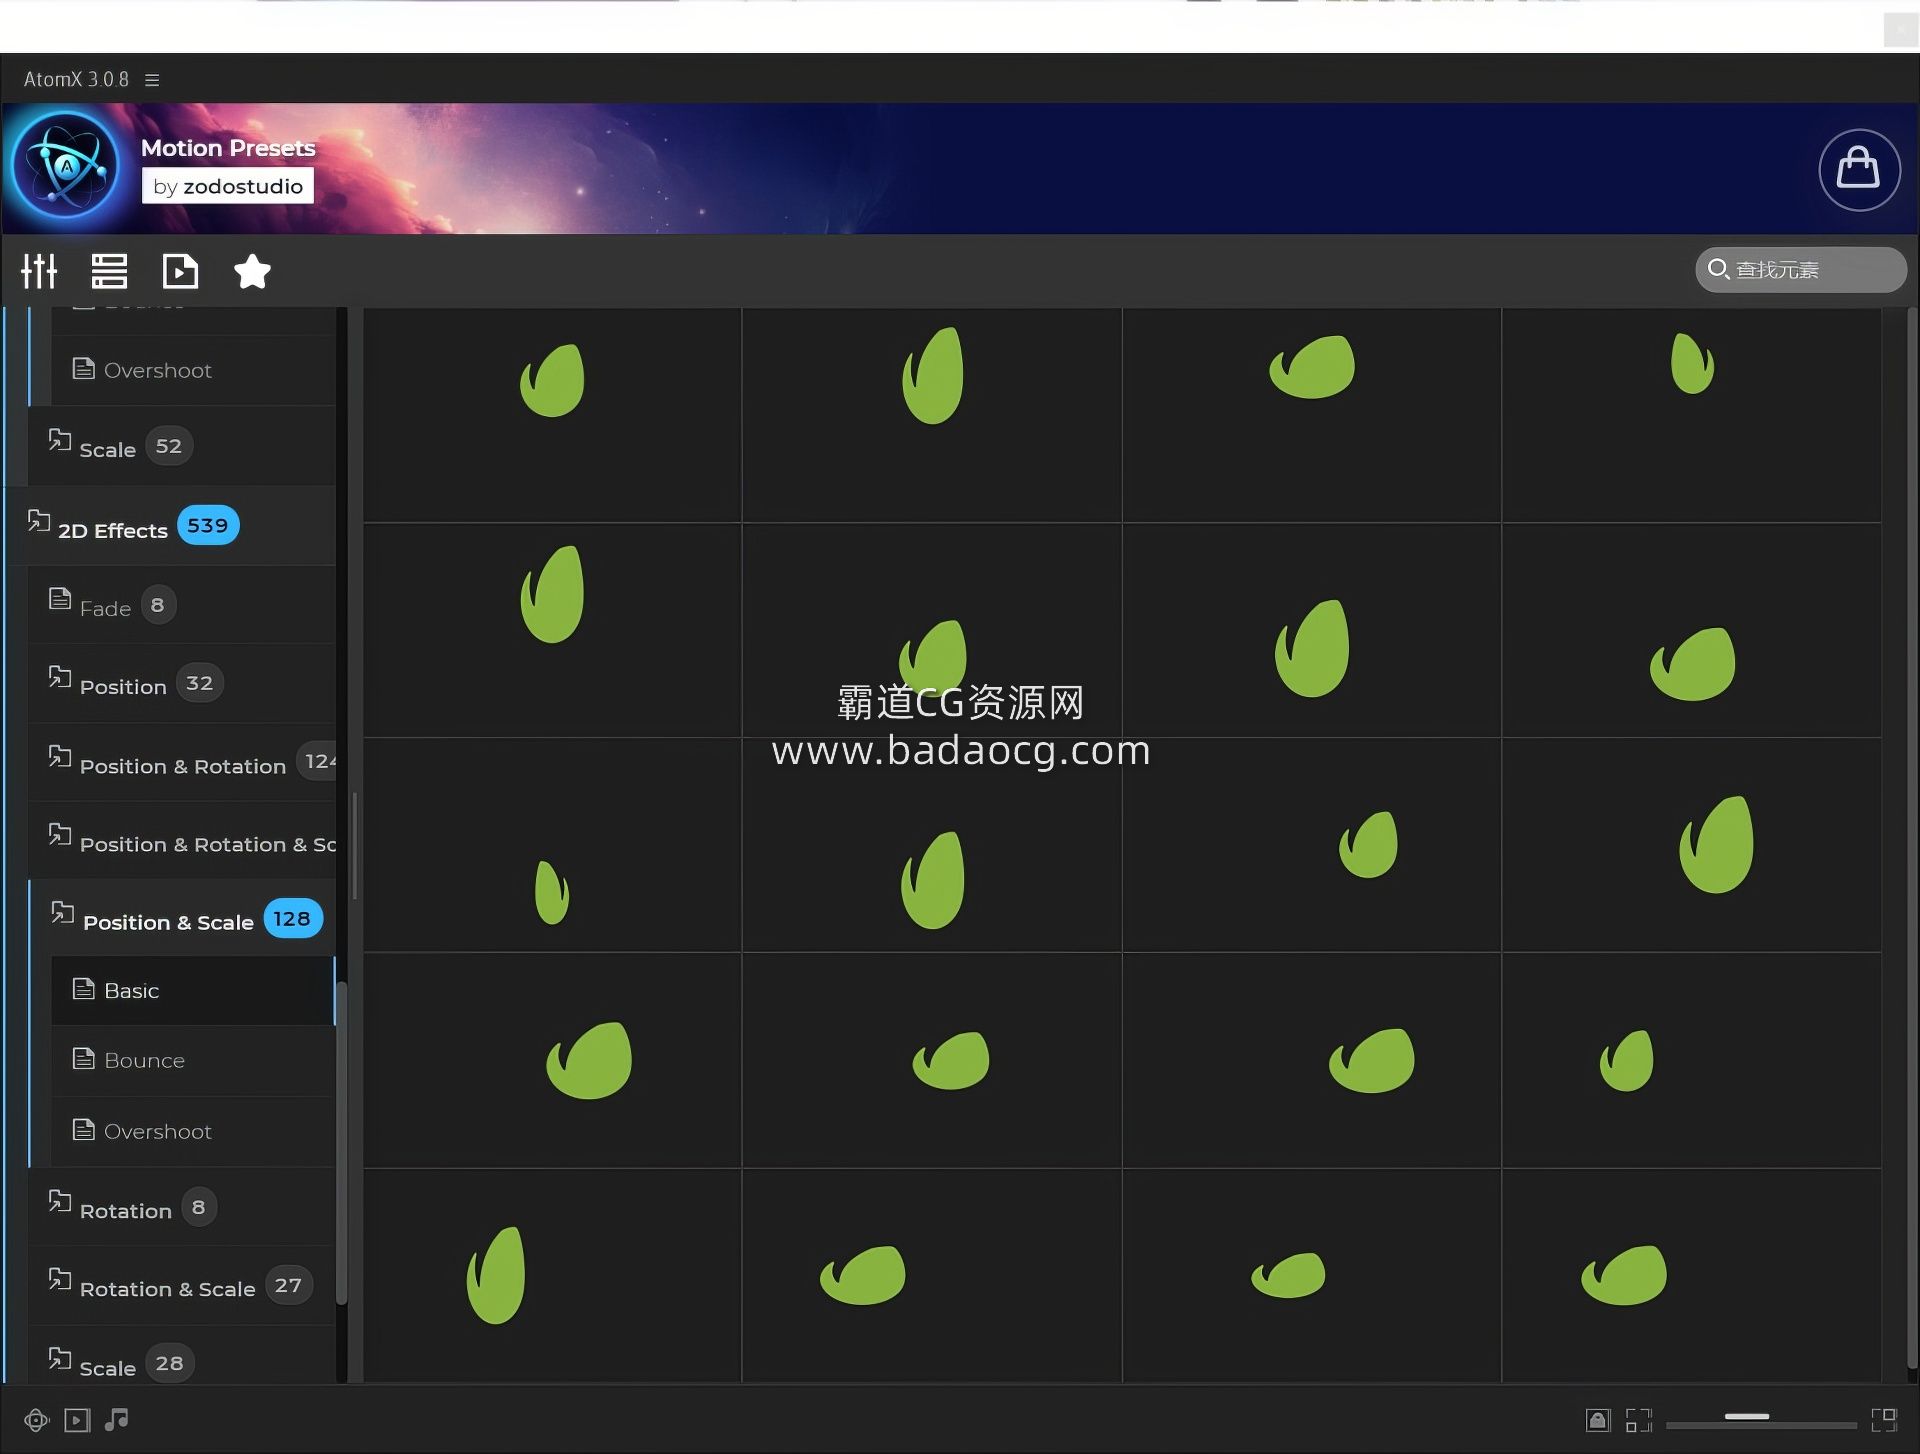Click the preset grid vertical scrollbar
Viewport: 1920px width, 1454px height.
(x=1912, y=838)
